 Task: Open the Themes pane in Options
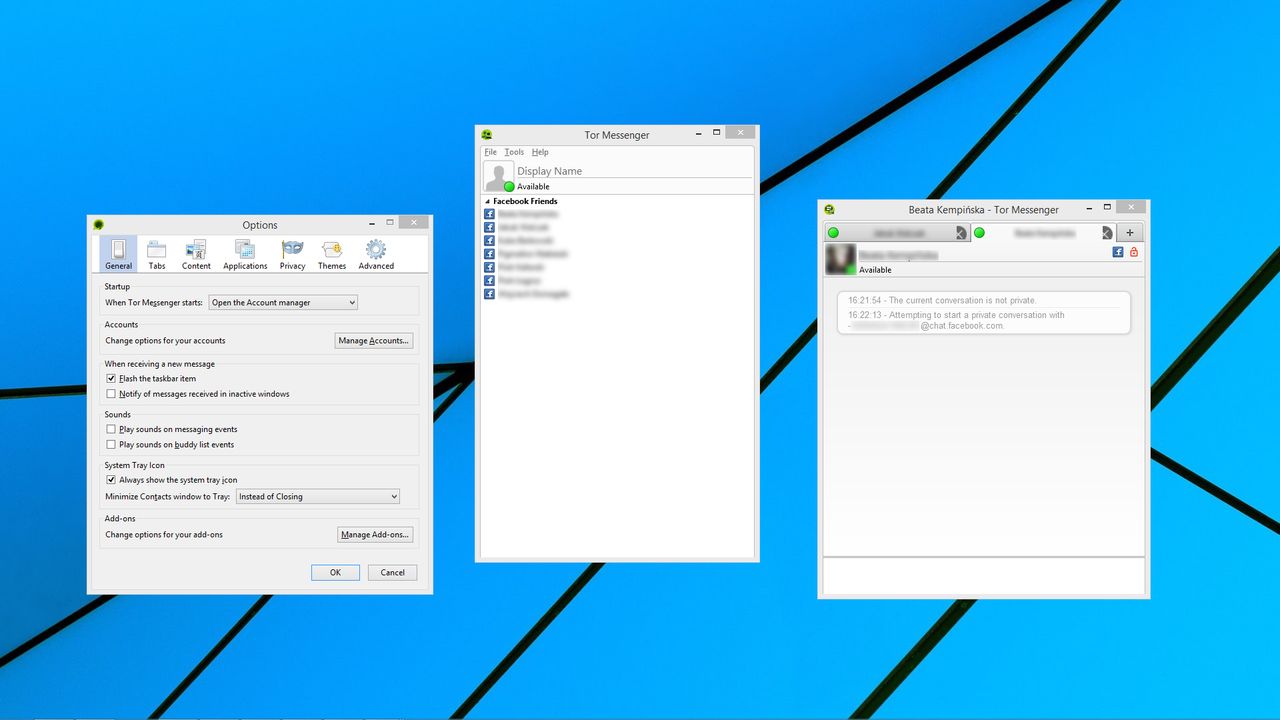pyautogui.click(x=332, y=254)
